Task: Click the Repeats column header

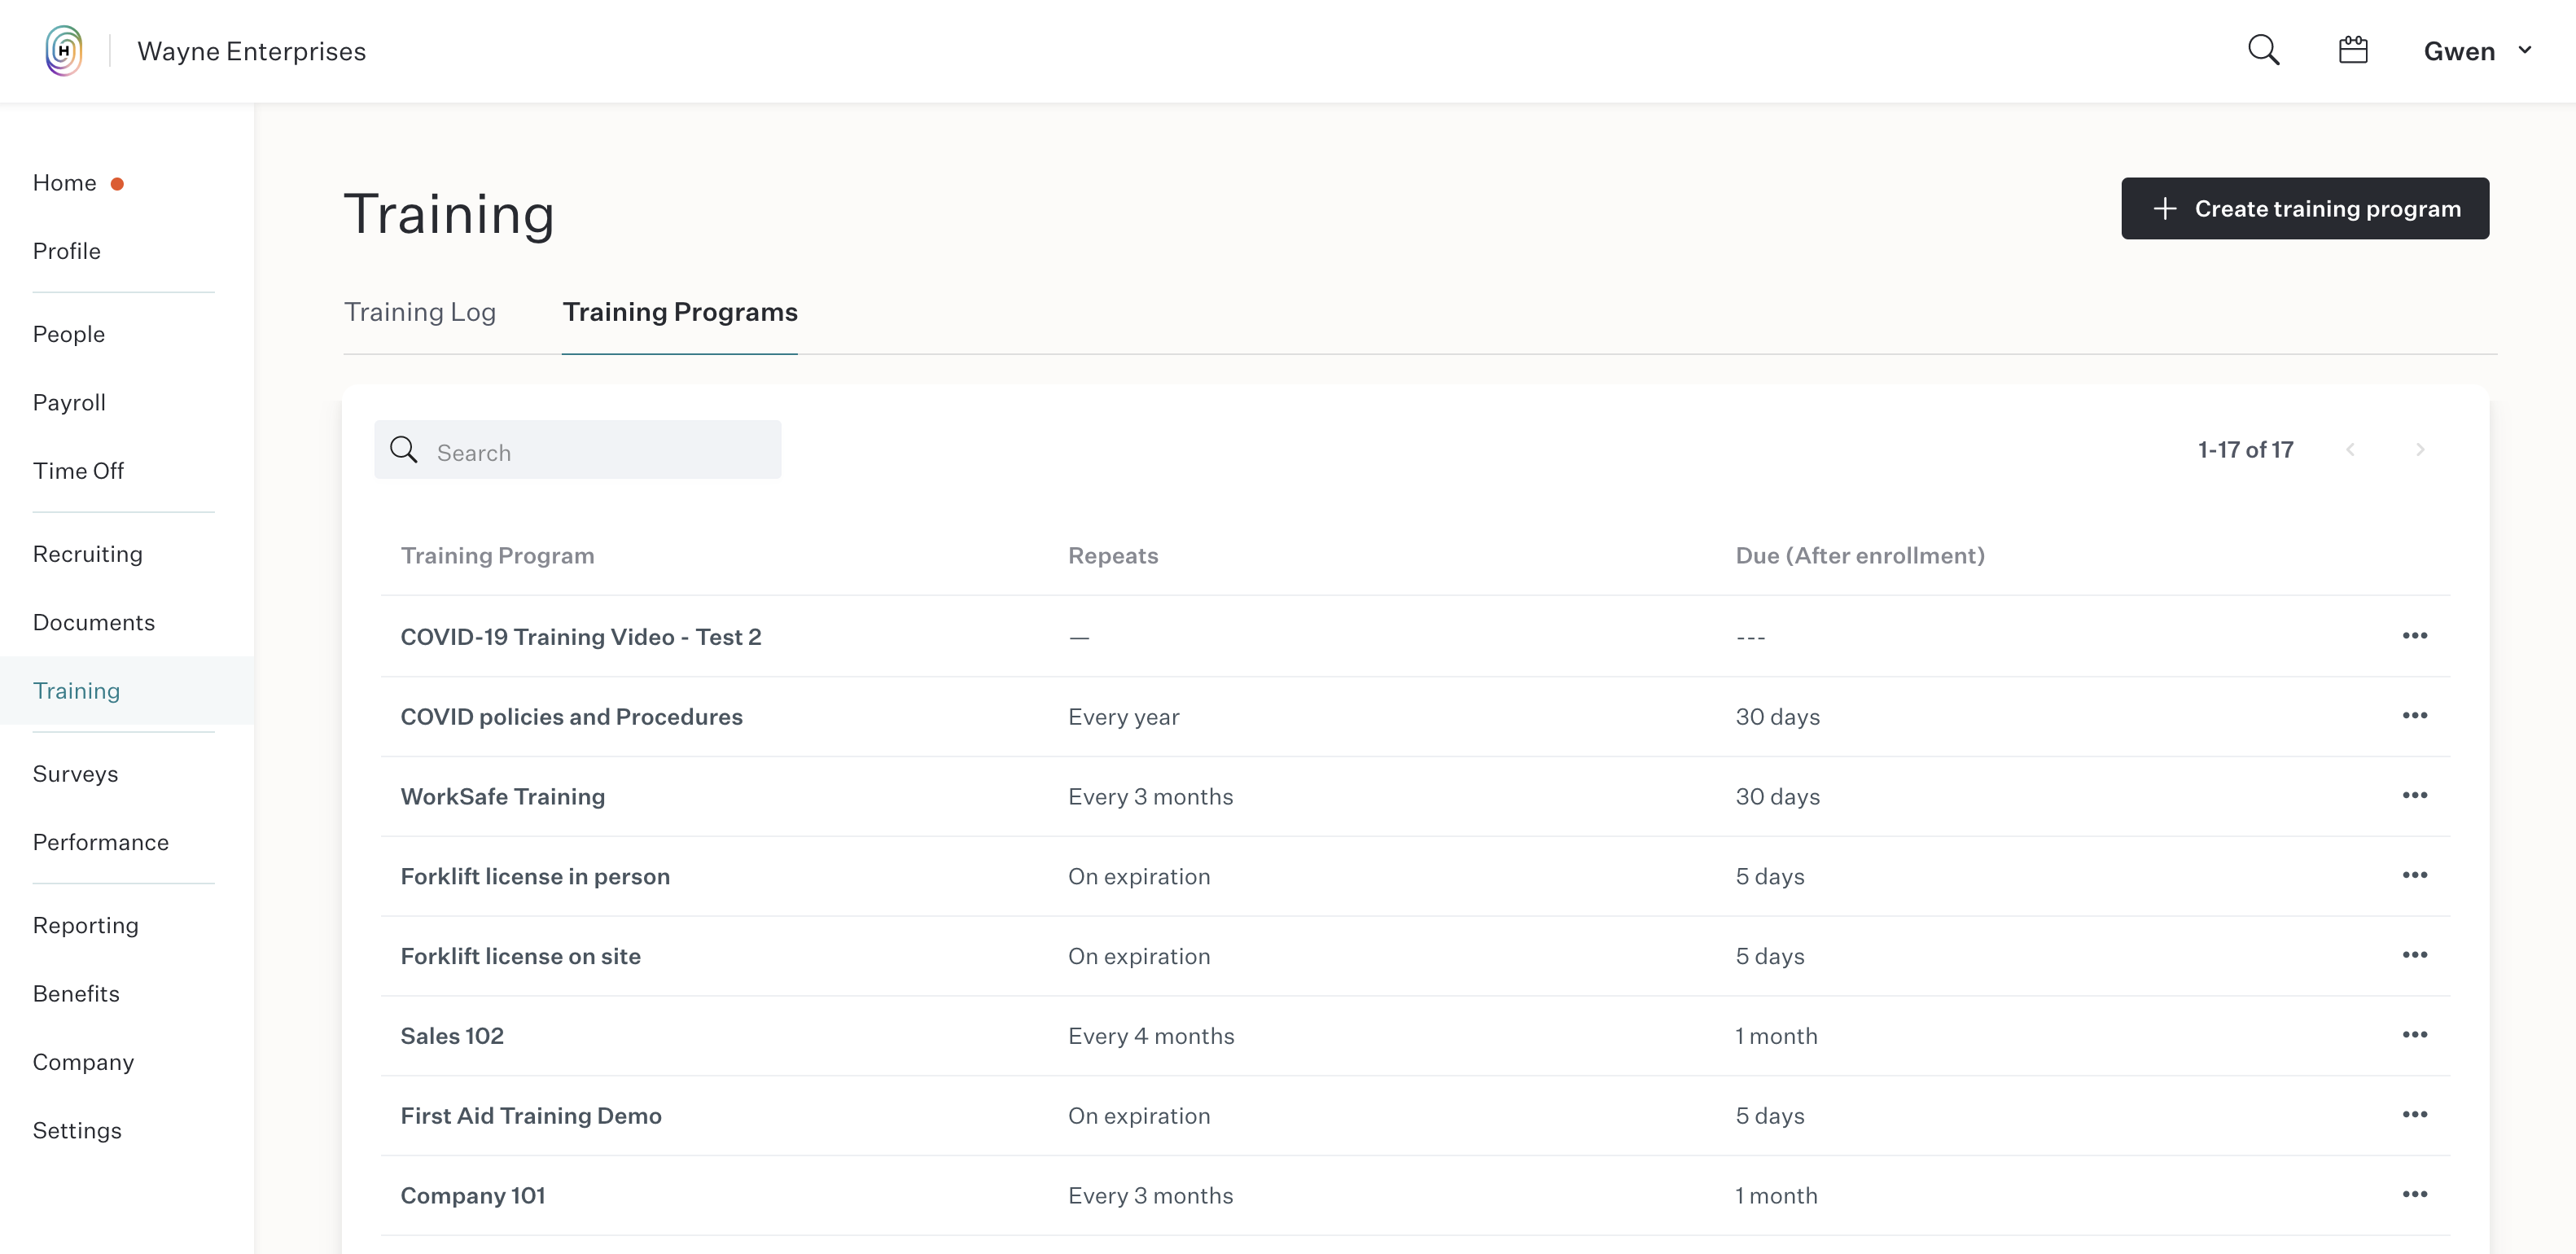Action: pyautogui.click(x=1113, y=555)
